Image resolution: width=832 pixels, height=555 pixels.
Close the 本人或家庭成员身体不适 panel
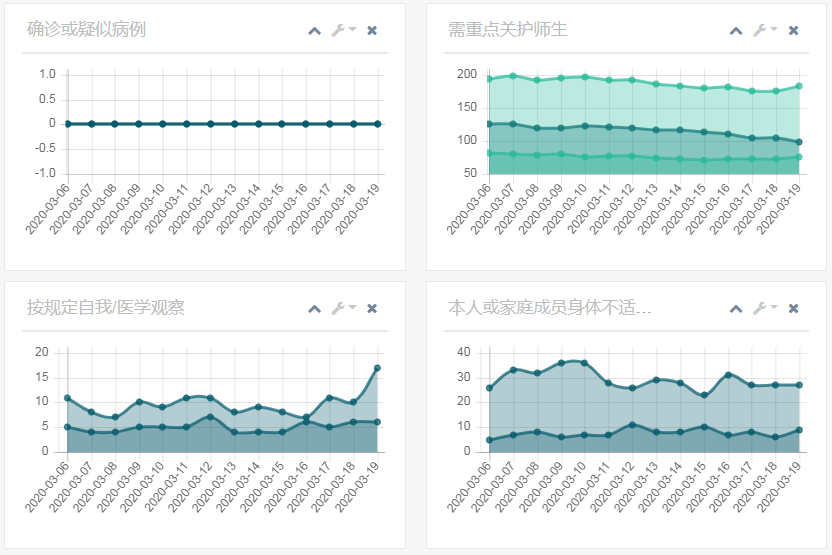pyautogui.click(x=794, y=309)
